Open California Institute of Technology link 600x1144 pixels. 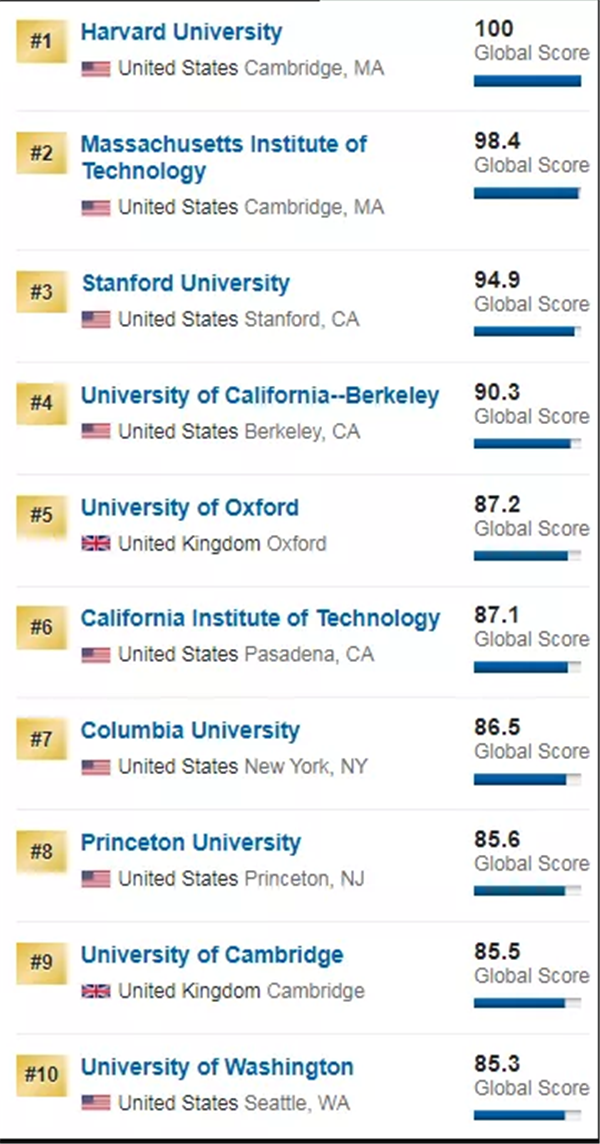tap(260, 619)
